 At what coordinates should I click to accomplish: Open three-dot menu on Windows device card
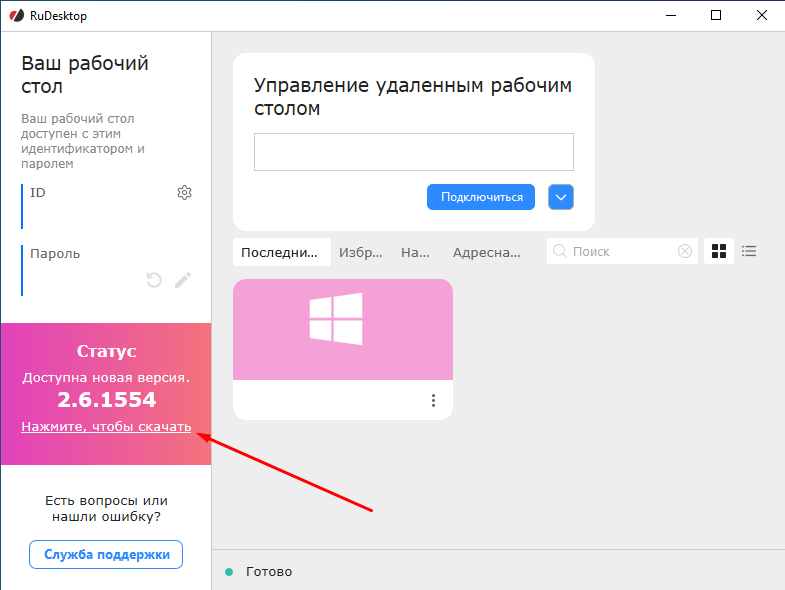(x=433, y=400)
